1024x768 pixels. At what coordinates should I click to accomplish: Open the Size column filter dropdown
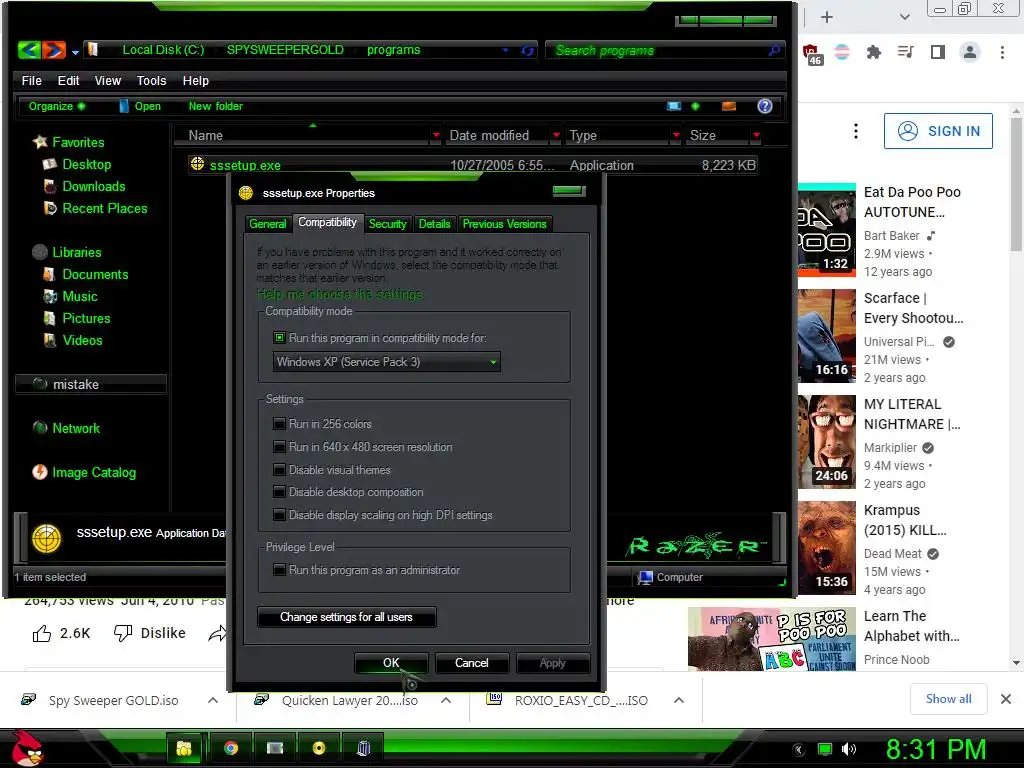click(756, 135)
